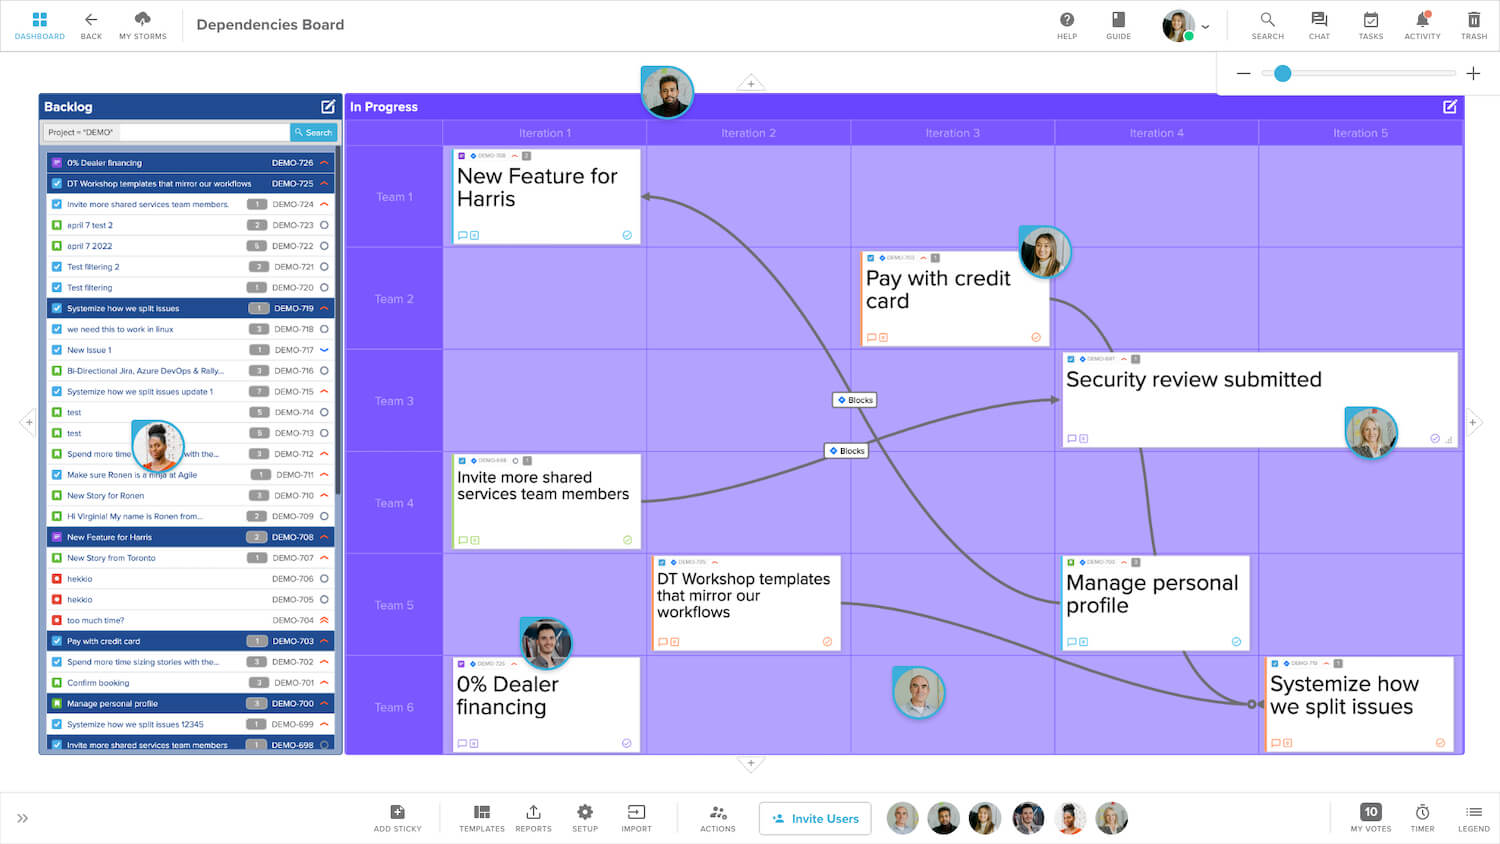The width and height of the screenshot is (1500, 844).
Task: Open the user avatar dropdown in the header
Action: (x=1205, y=27)
